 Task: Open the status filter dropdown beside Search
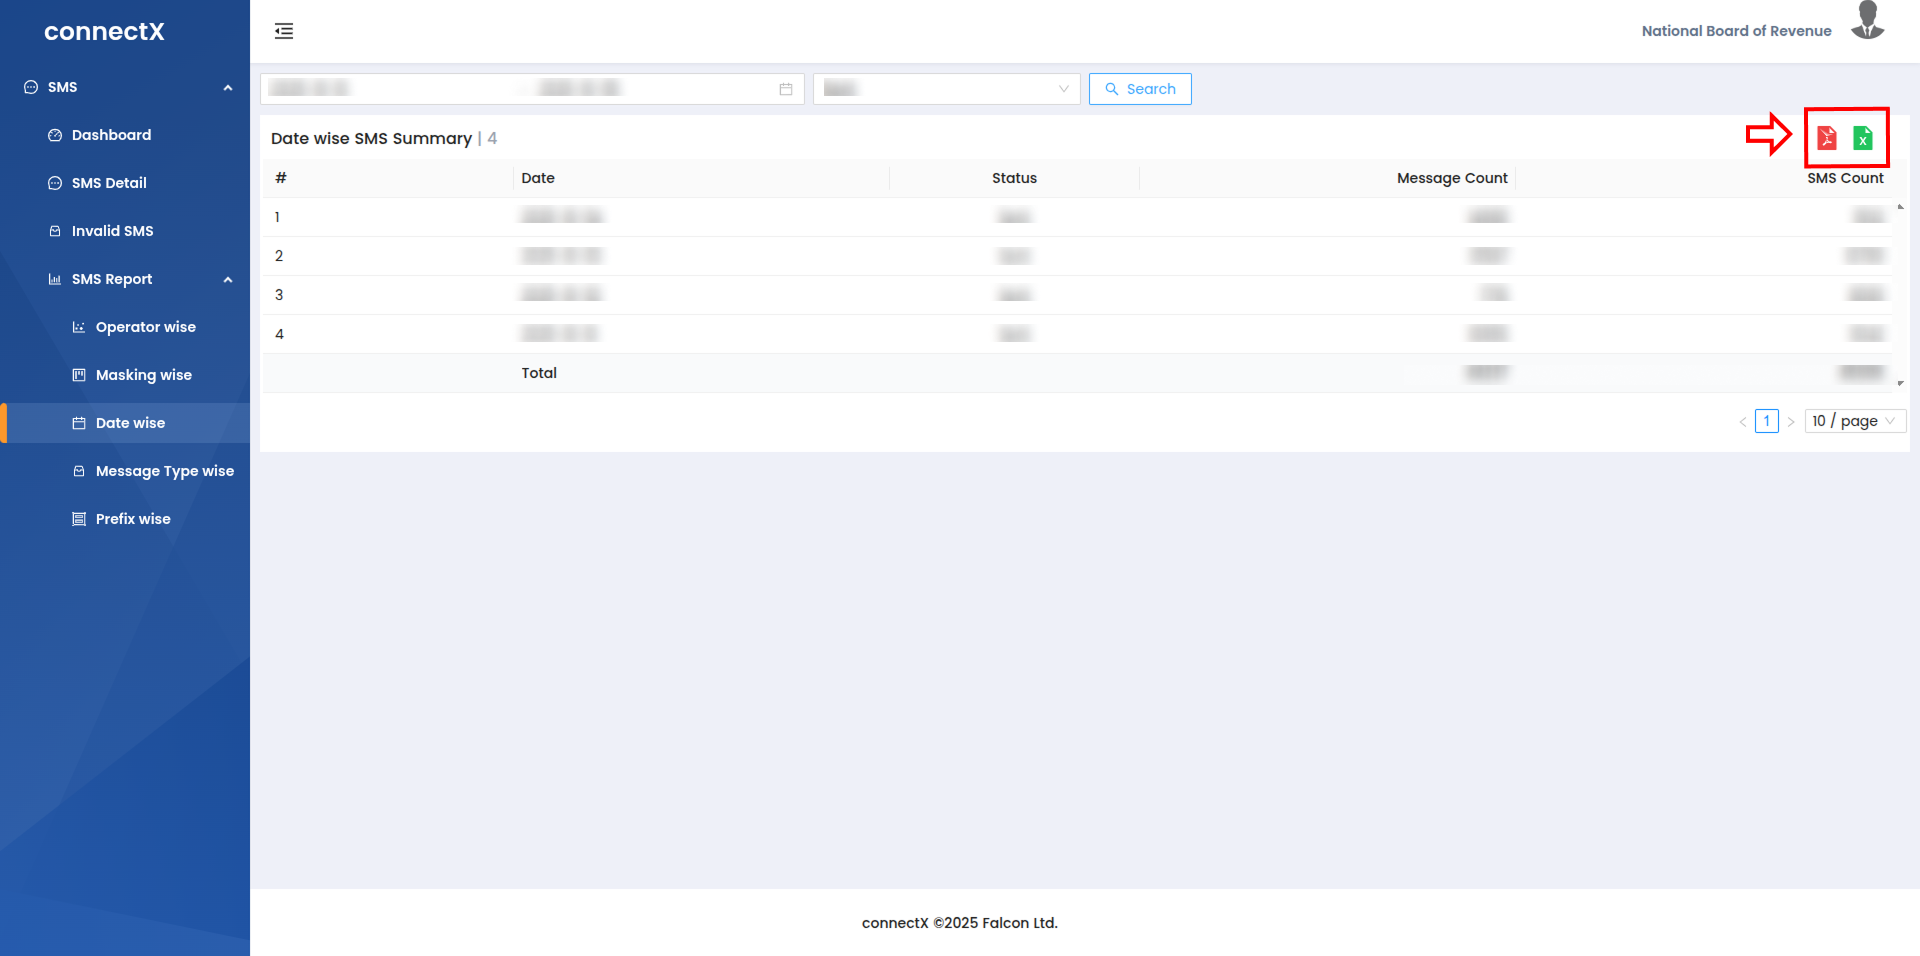click(x=945, y=89)
